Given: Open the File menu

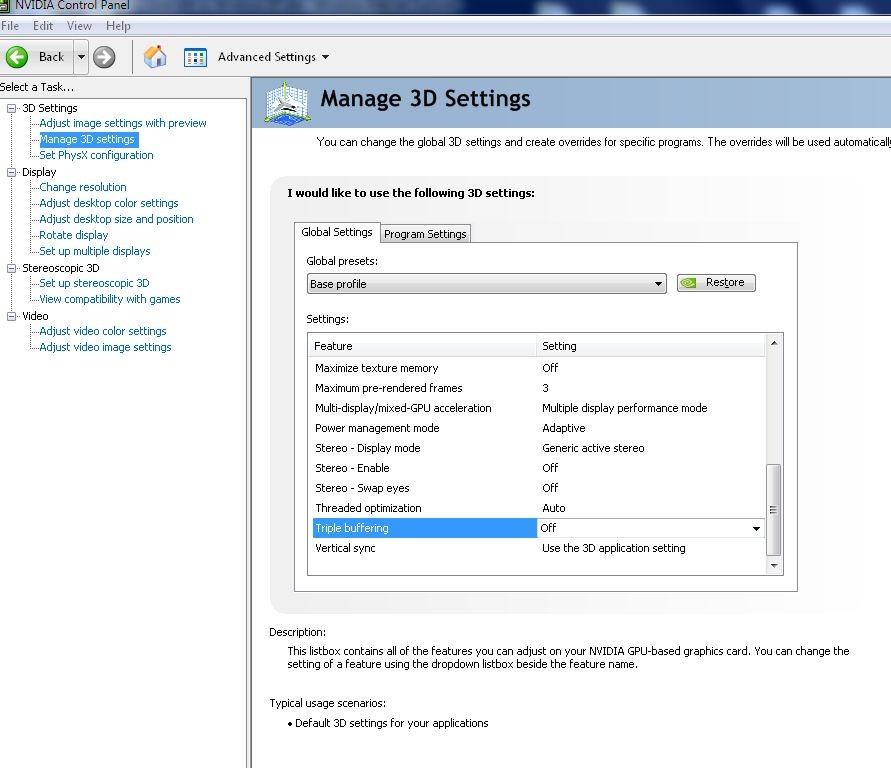Looking at the screenshot, I should (x=10, y=26).
